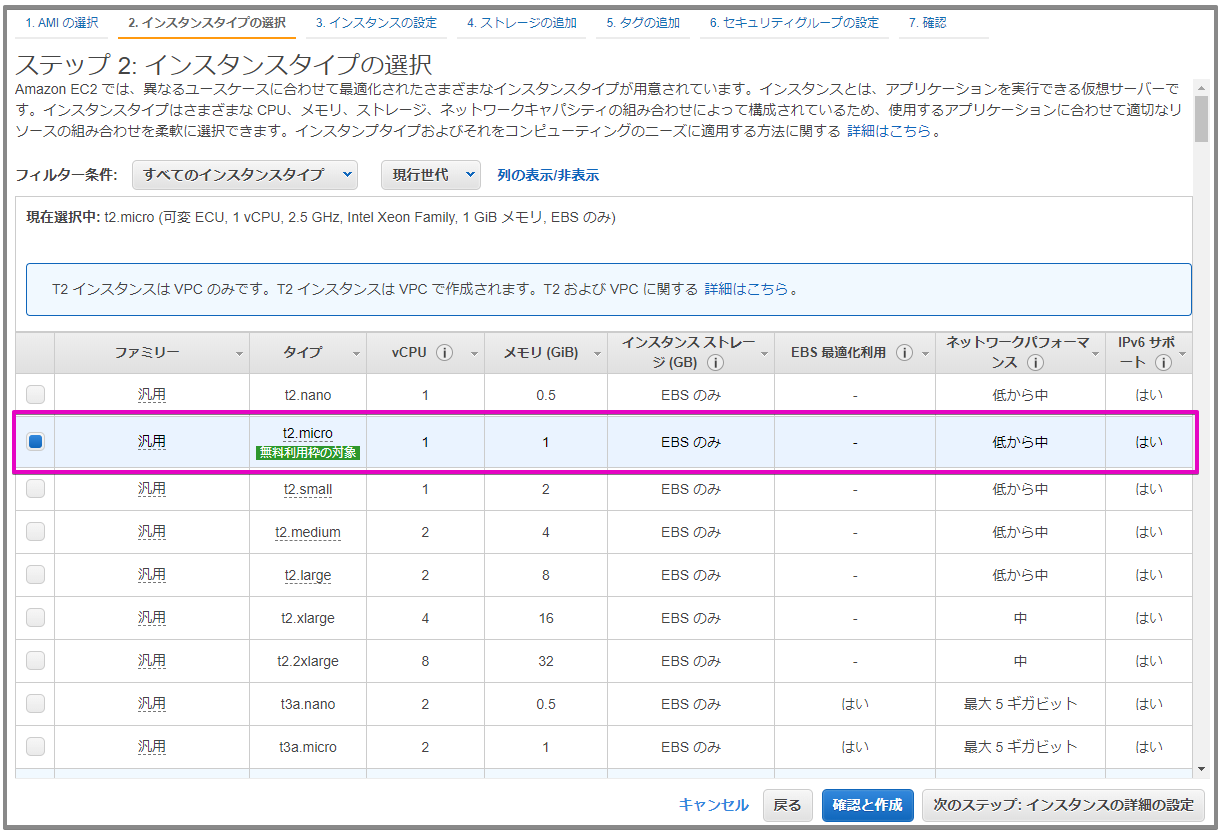
Task: Open 詳細はこちら link in the T2 VPC notice
Action: coord(747,289)
